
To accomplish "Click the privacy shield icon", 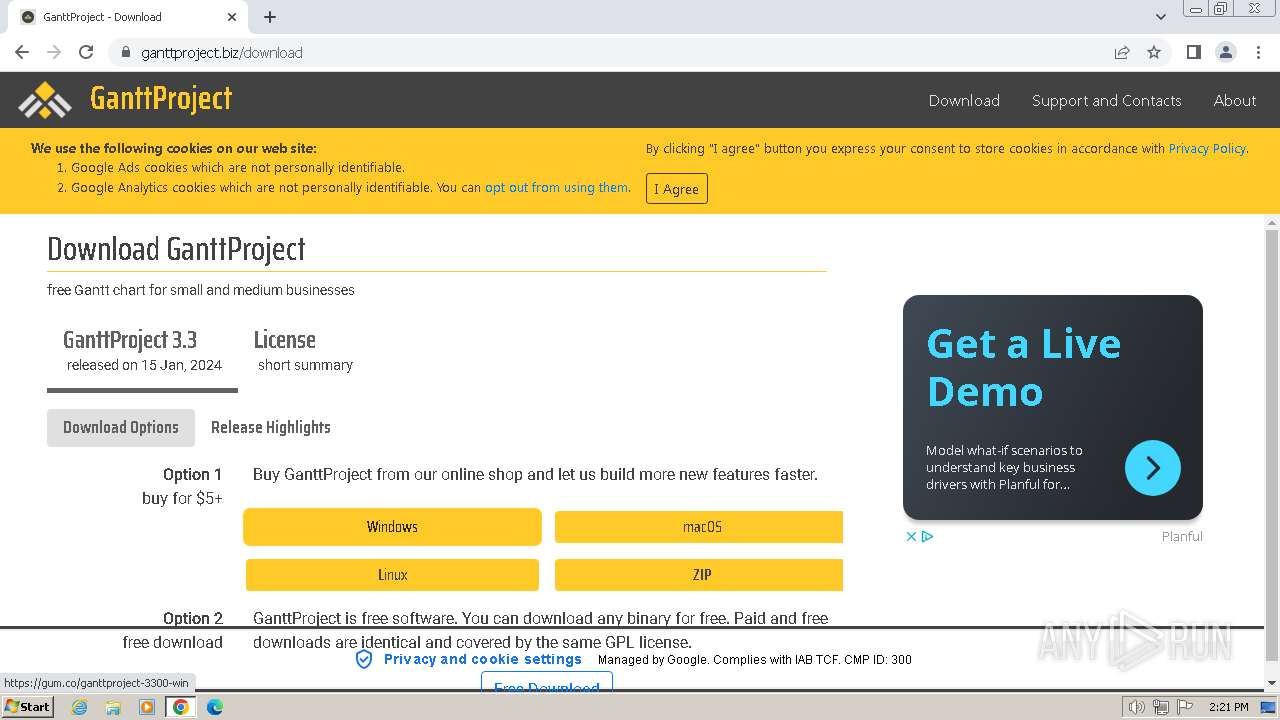I will click(x=364, y=660).
